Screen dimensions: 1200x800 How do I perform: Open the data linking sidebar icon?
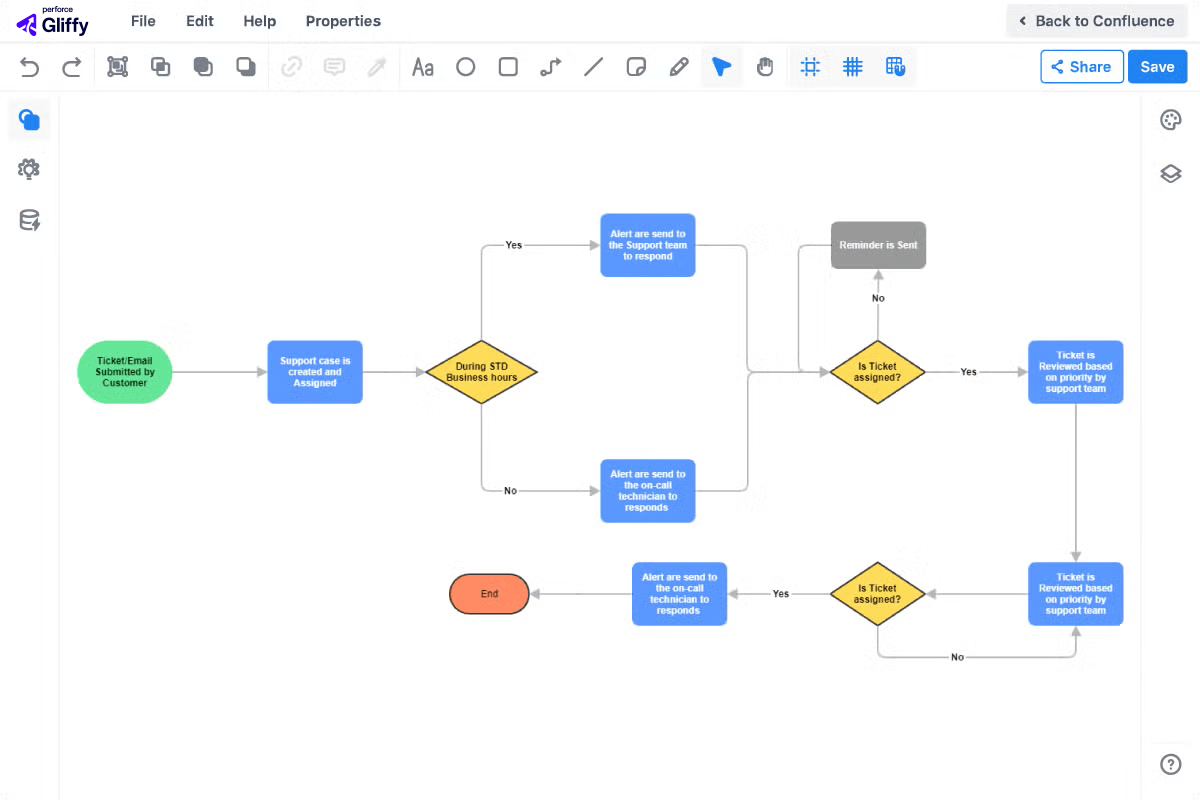pos(29,221)
